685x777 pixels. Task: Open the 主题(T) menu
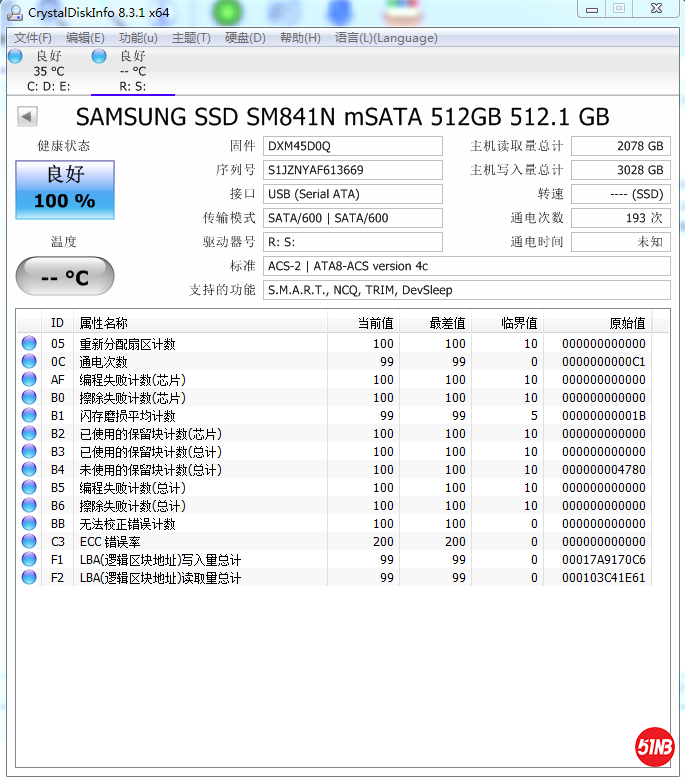pyautogui.click(x=191, y=38)
